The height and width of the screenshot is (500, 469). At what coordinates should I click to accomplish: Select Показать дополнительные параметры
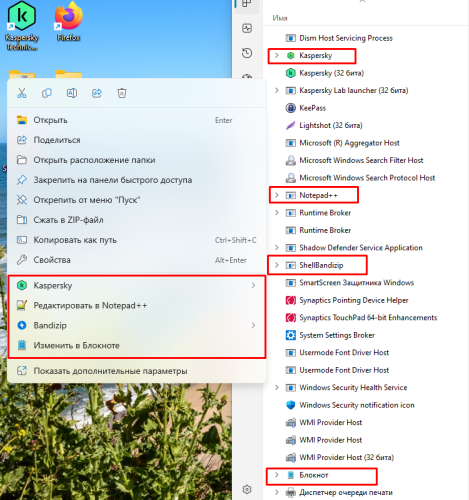coord(137,371)
